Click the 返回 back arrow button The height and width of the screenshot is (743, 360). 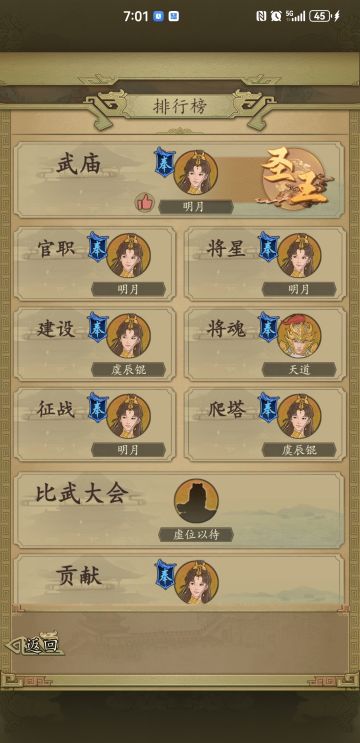(34, 644)
